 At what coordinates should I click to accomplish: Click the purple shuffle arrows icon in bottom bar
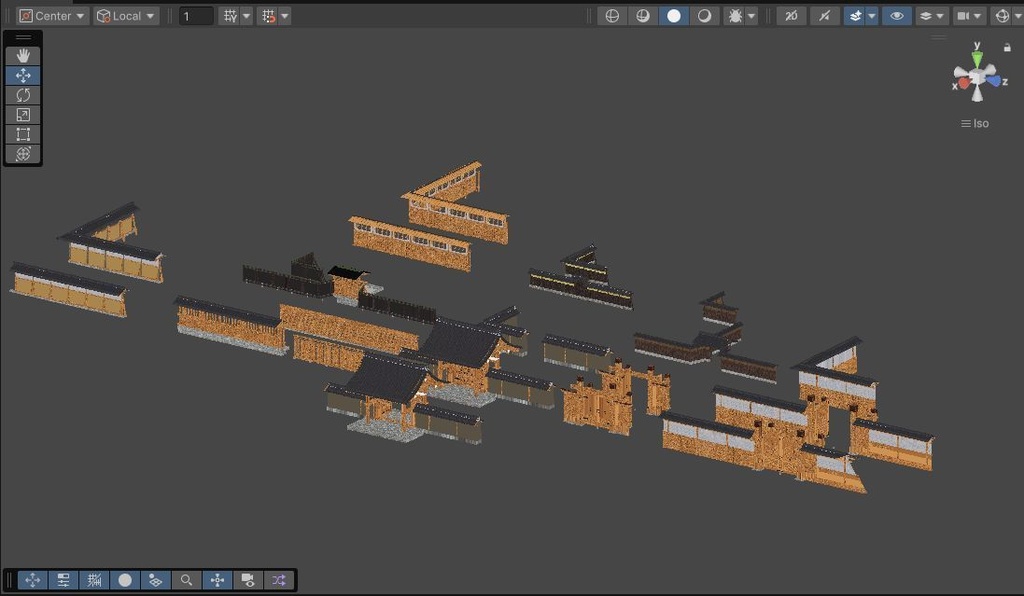click(279, 580)
